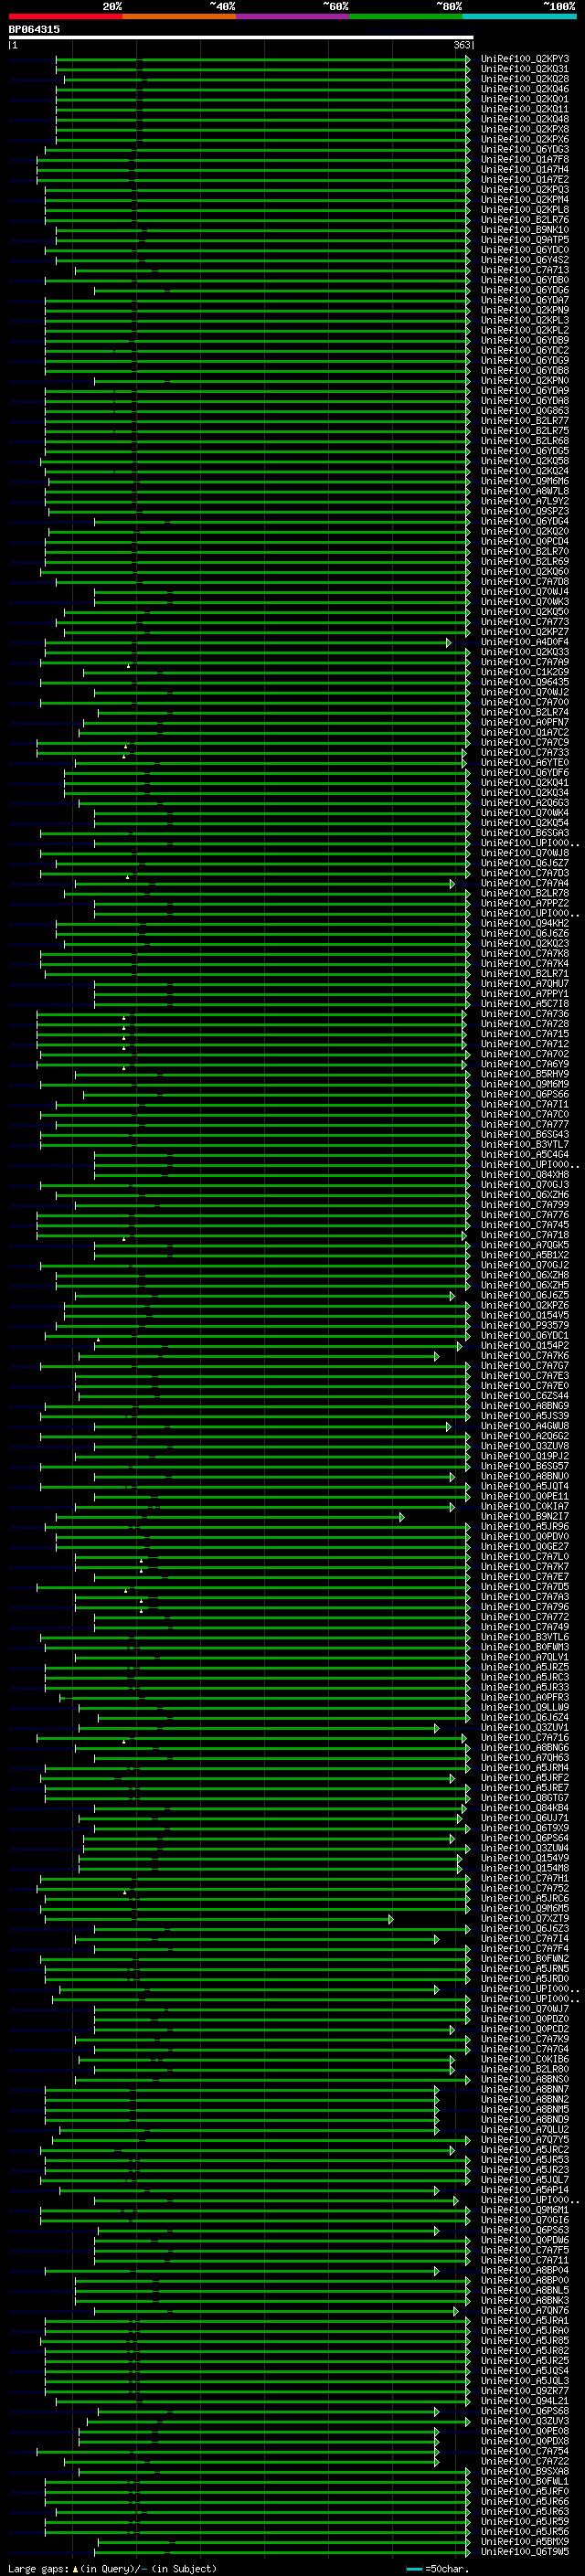Select the UniRef100_C6ZS44 label
585x2576 pixels.
pyautogui.click(x=524, y=1395)
